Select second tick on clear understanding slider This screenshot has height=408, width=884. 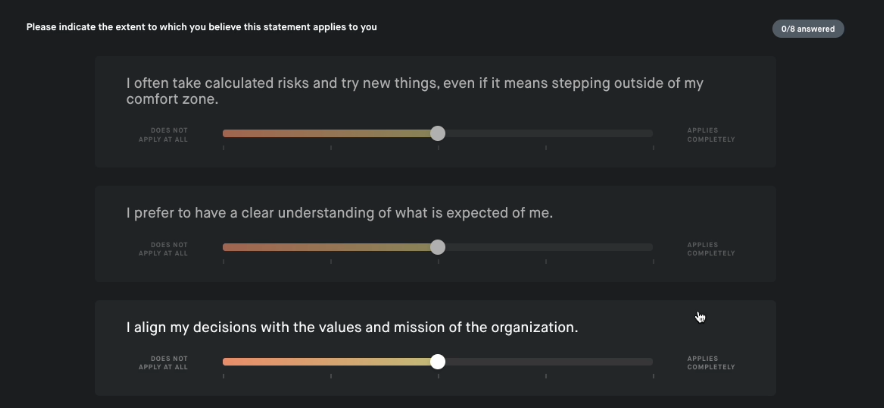coord(331,247)
